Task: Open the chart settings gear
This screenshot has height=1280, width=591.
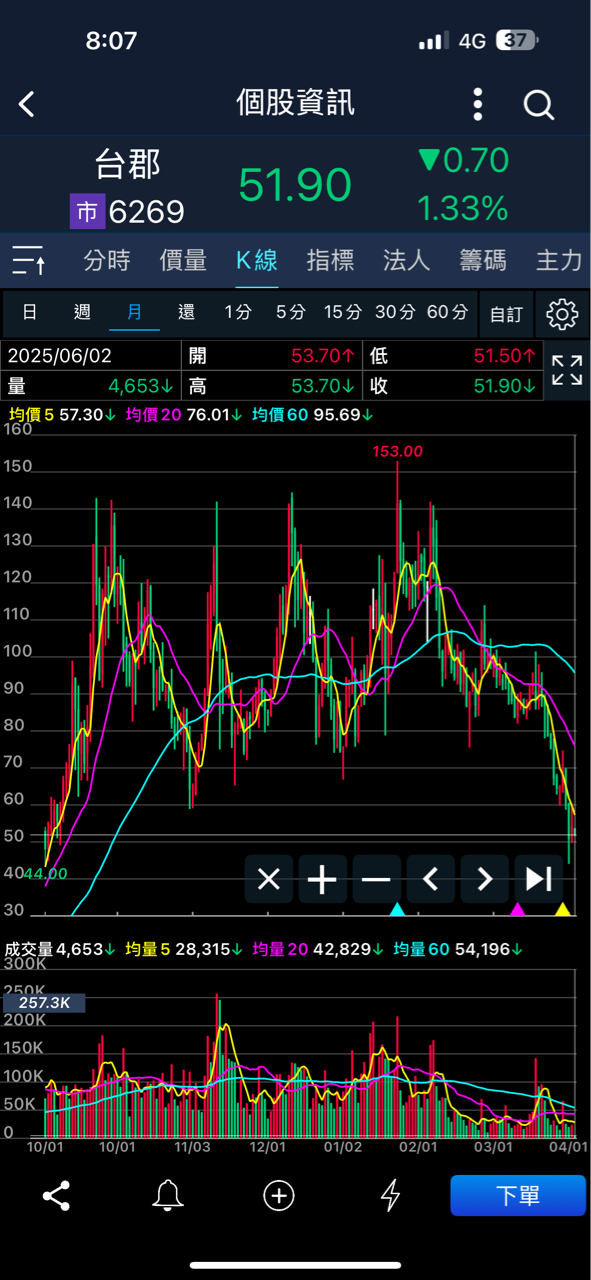Action: [562, 314]
